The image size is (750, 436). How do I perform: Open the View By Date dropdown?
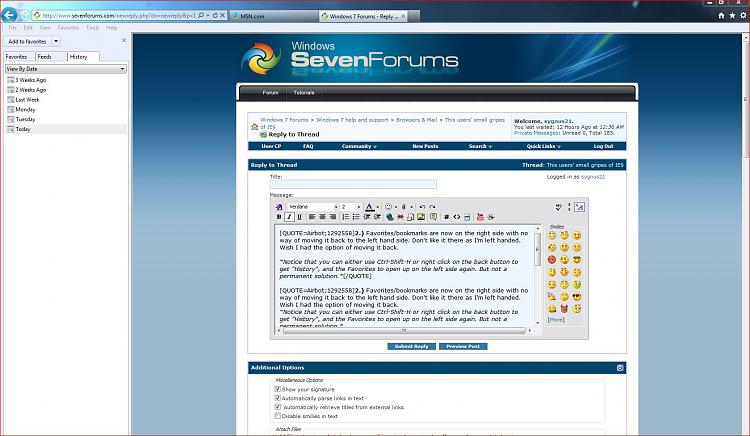pyautogui.click(x=66, y=69)
